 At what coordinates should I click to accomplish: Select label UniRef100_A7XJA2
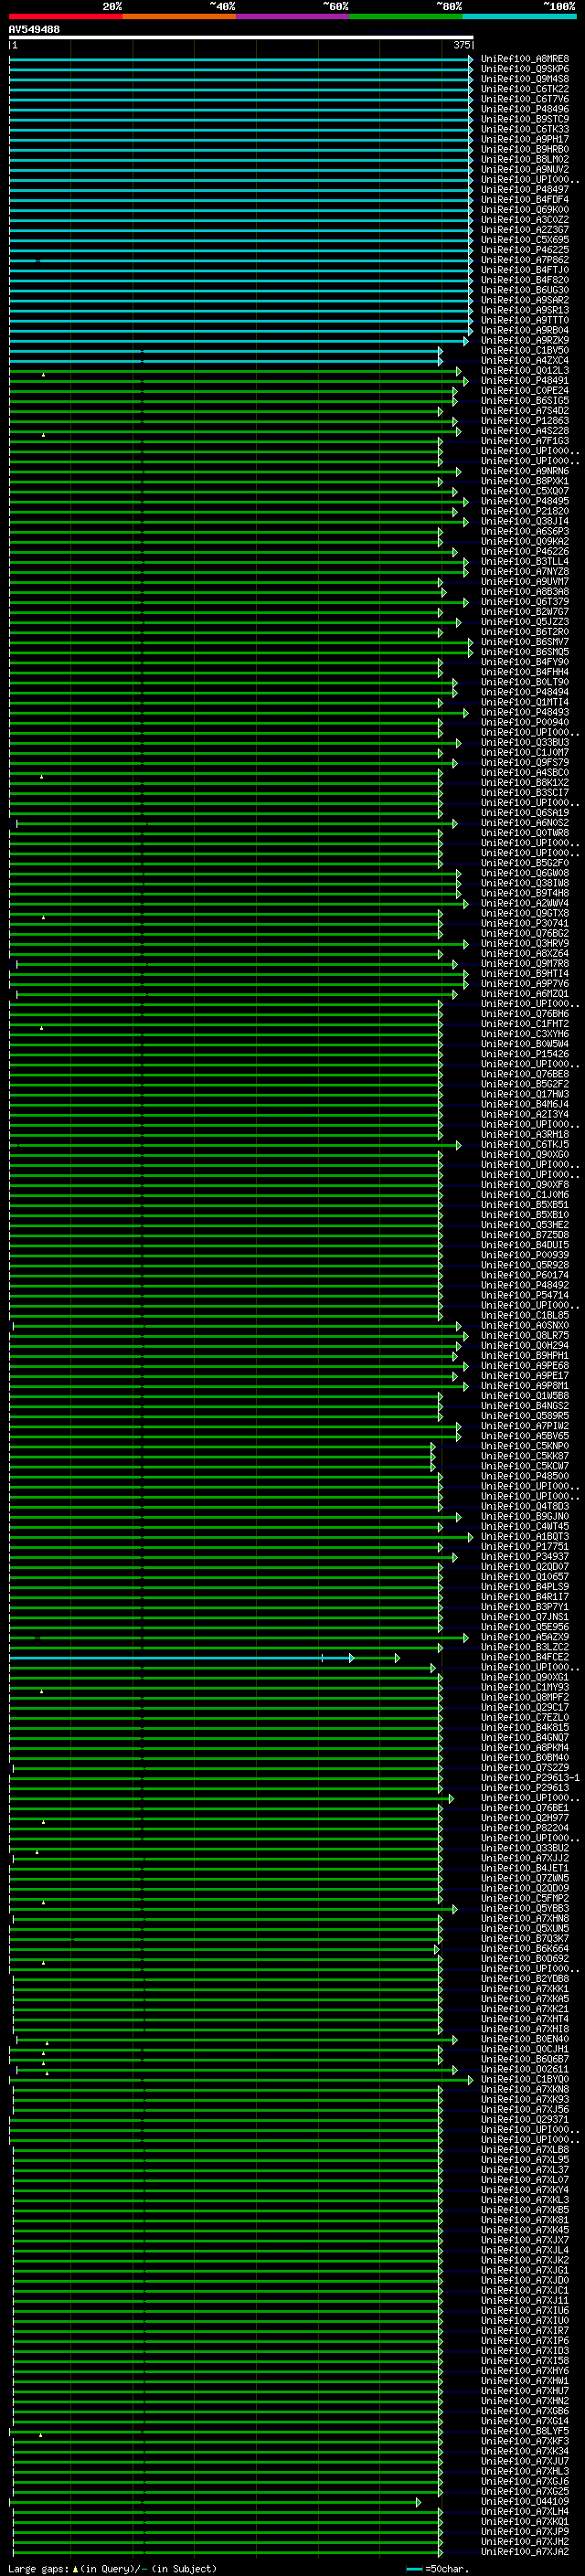(525, 2551)
